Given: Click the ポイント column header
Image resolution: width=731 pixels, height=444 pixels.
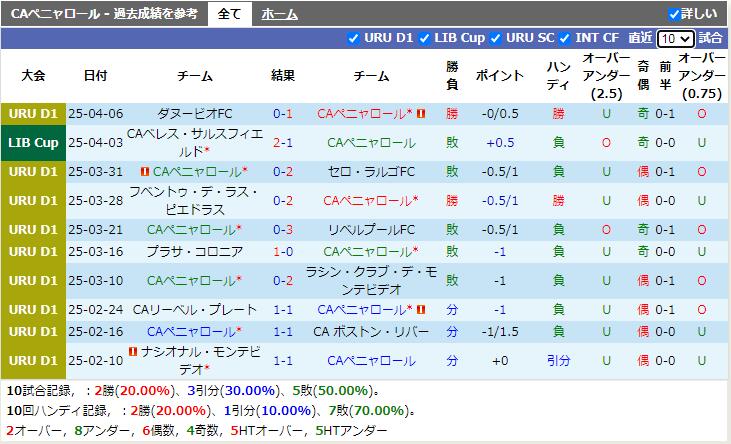Looking at the screenshot, I should [x=500, y=76].
